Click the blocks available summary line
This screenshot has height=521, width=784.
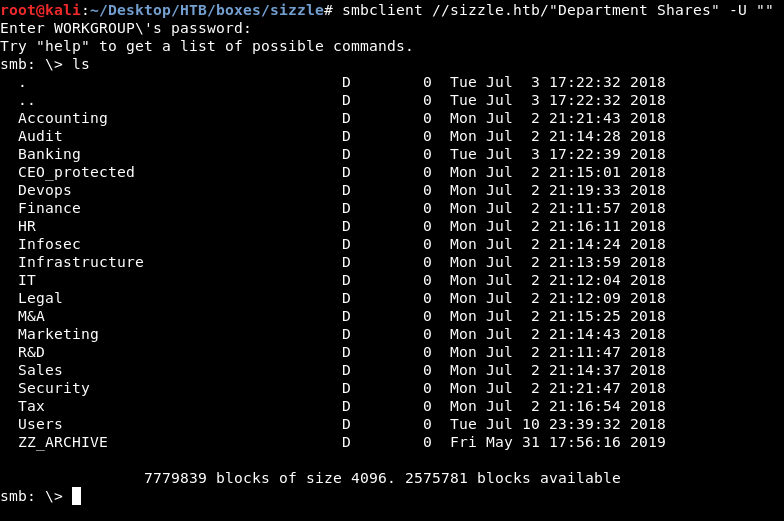[x=382, y=478]
